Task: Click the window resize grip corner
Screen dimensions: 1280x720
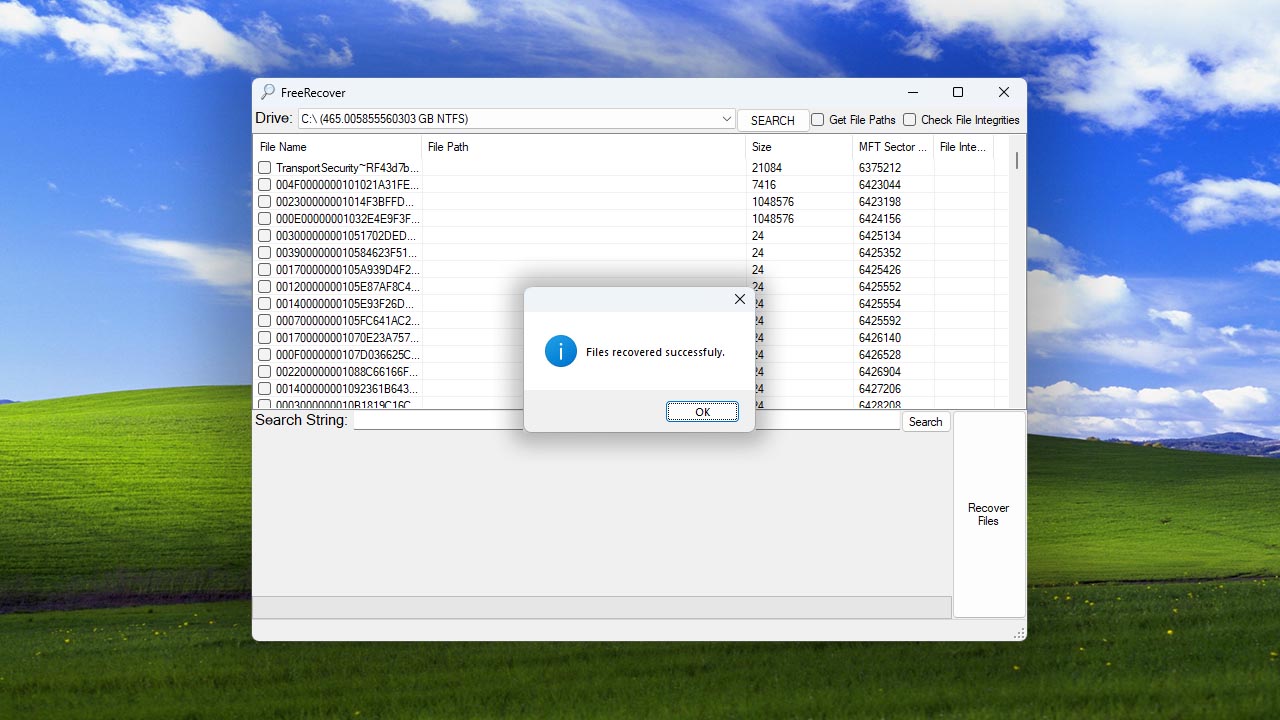Action: pyautogui.click(x=1019, y=633)
